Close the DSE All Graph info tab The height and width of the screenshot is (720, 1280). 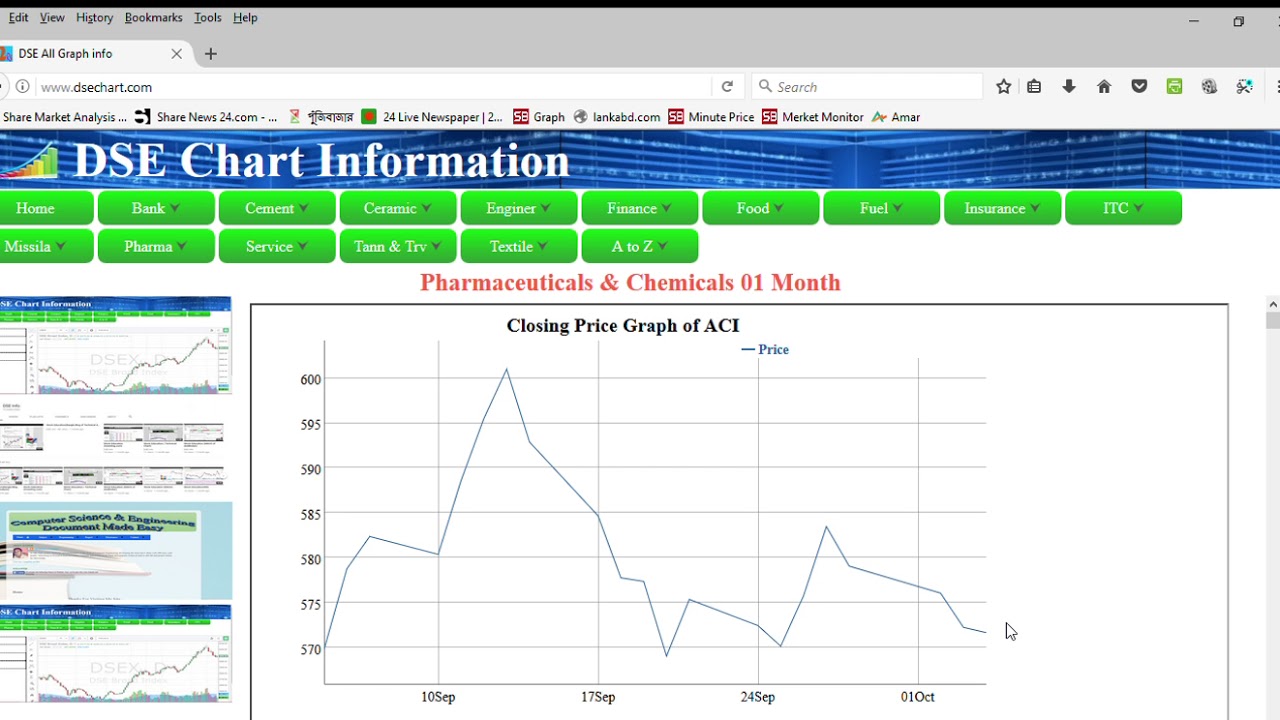point(177,54)
